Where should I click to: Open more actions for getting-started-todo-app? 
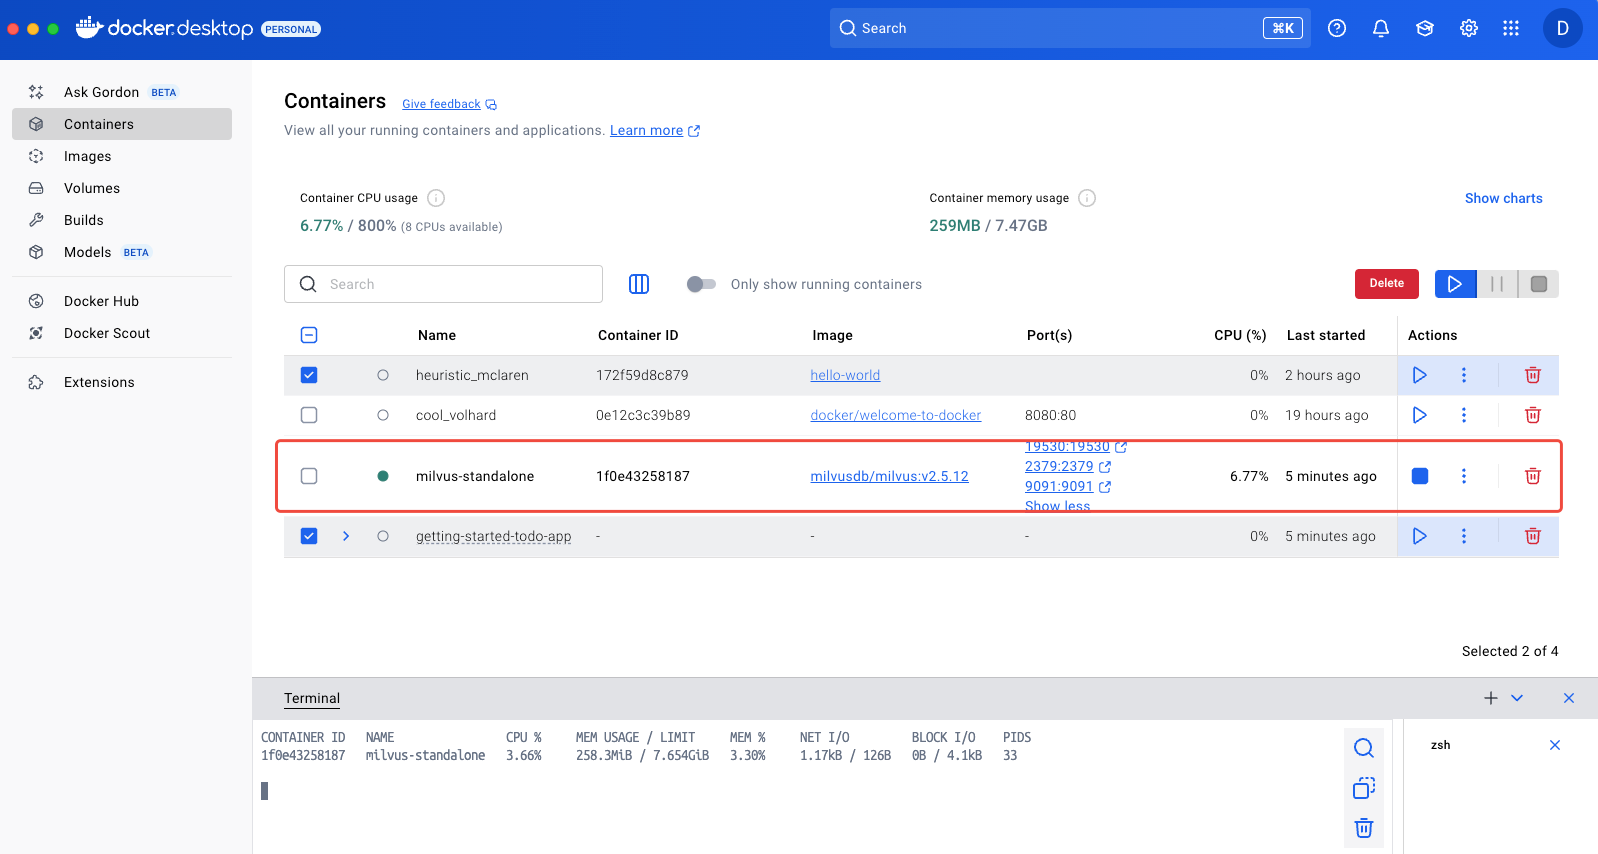pyautogui.click(x=1463, y=536)
